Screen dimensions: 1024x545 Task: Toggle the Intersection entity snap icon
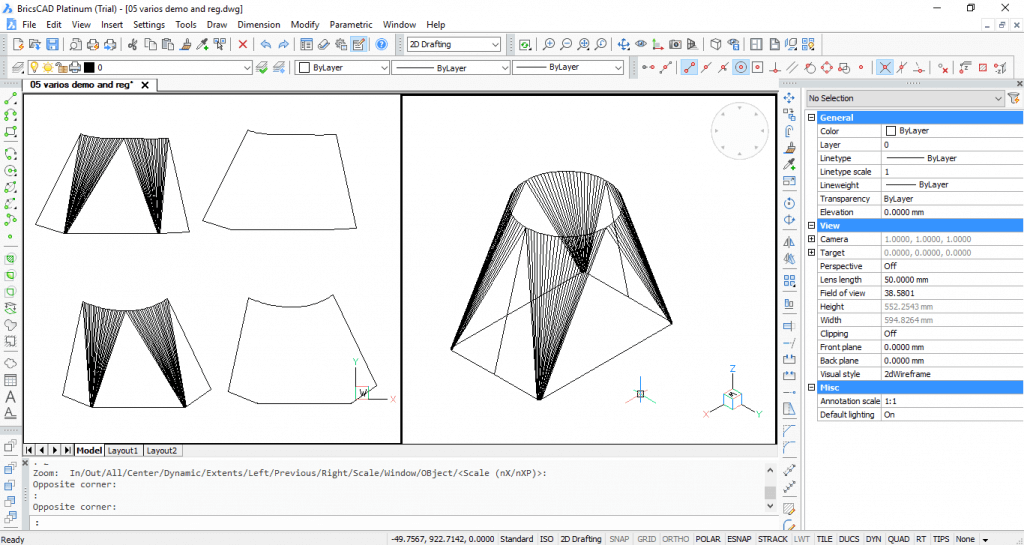(x=884, y=67)
